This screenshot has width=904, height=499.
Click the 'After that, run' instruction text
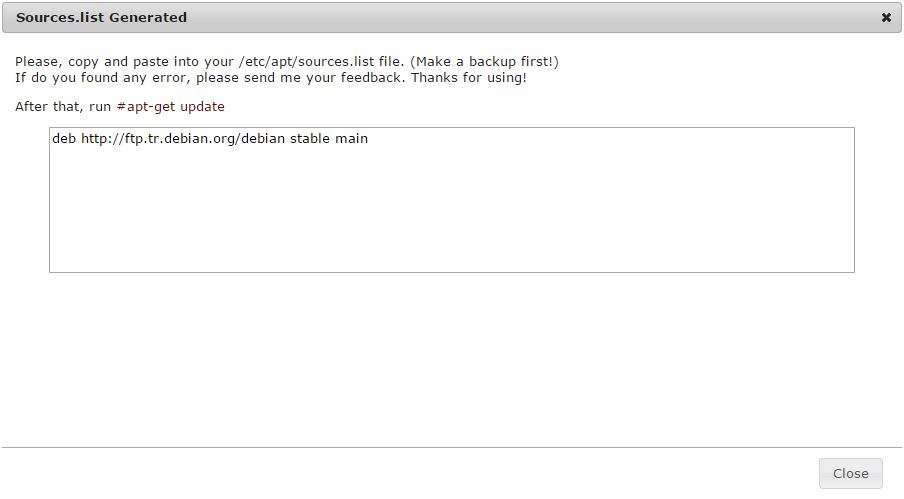[x=63, y=107]
